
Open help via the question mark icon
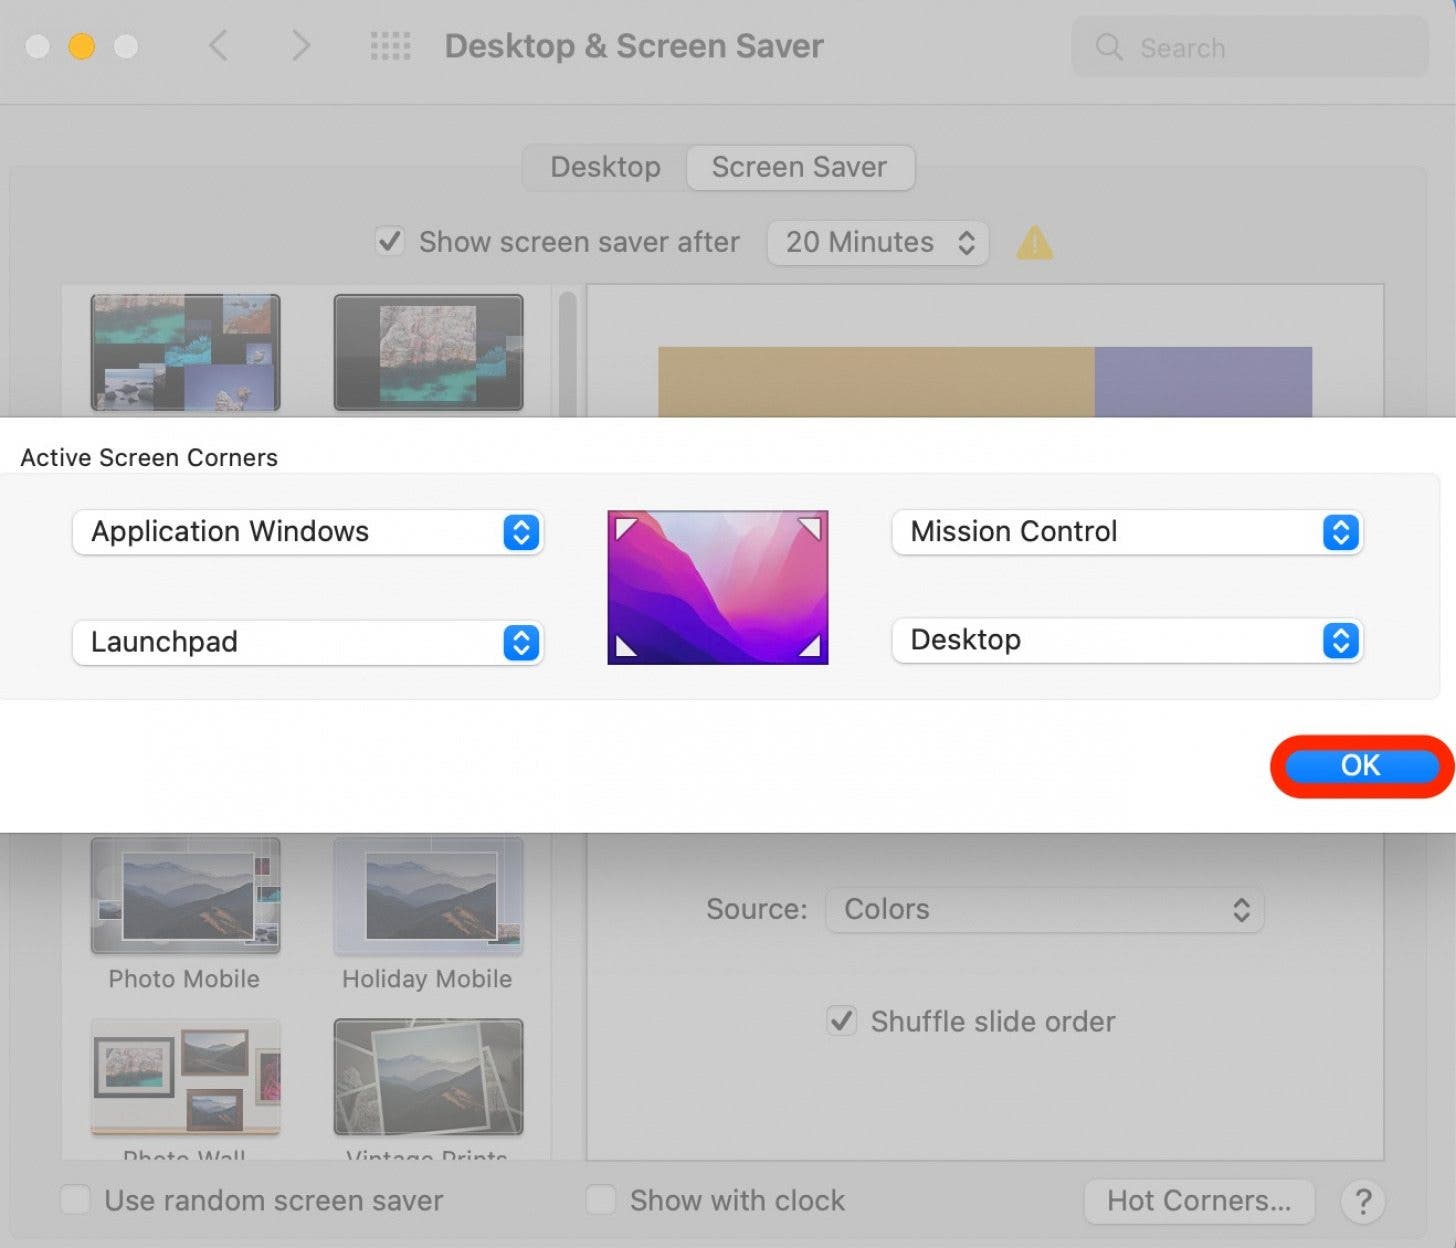(x=1361, y=1201)
